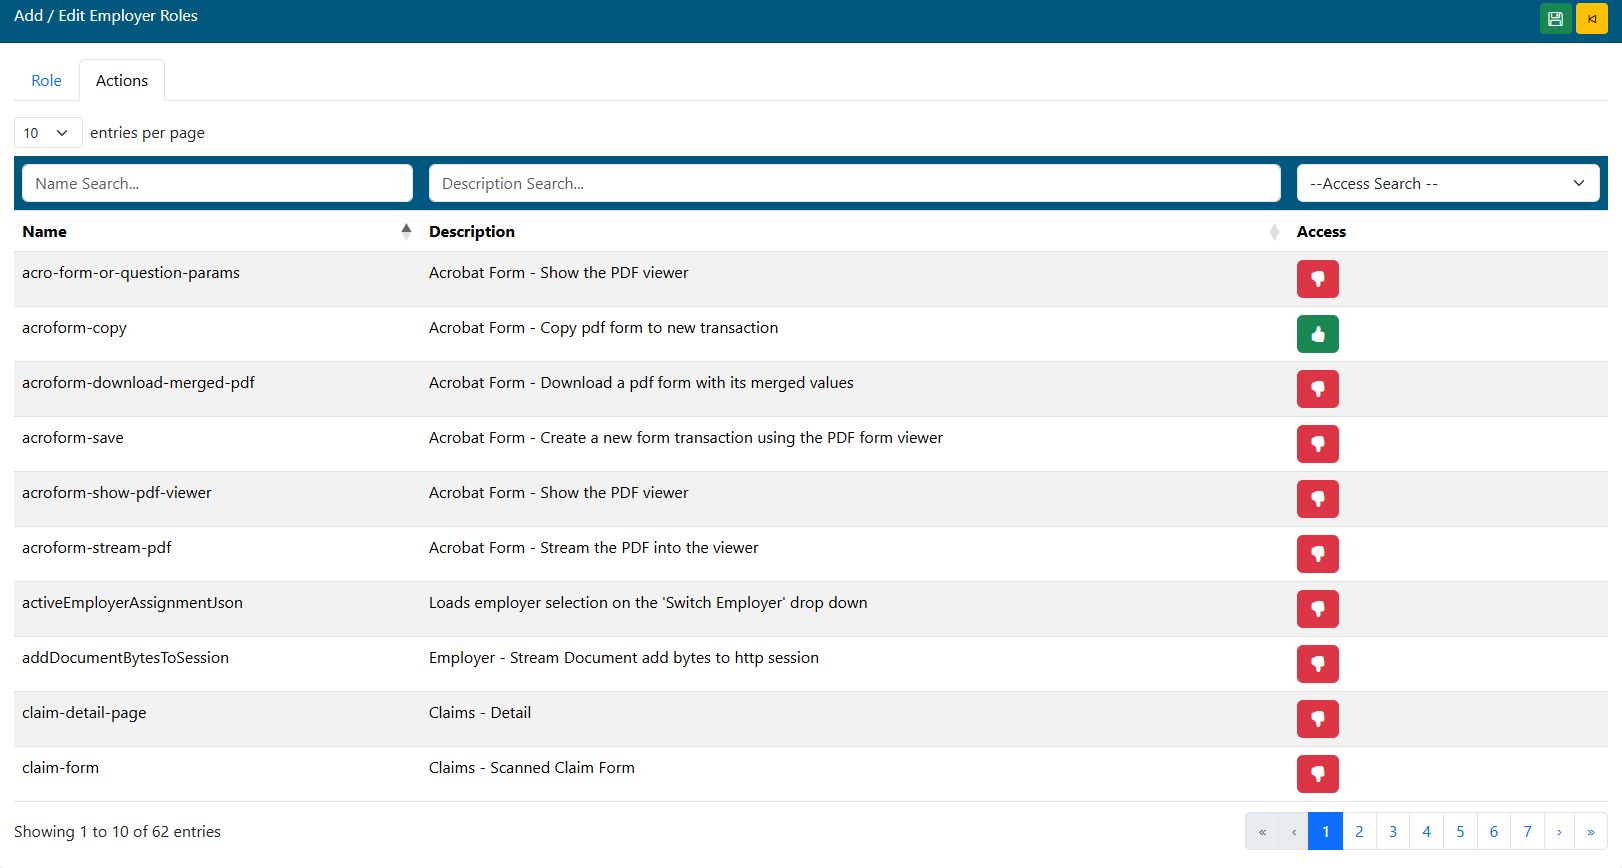Screen dimensions: 1622x868
Task: Enable access for activeEmployerAssignmentJson
Action: click(1317, 609)
